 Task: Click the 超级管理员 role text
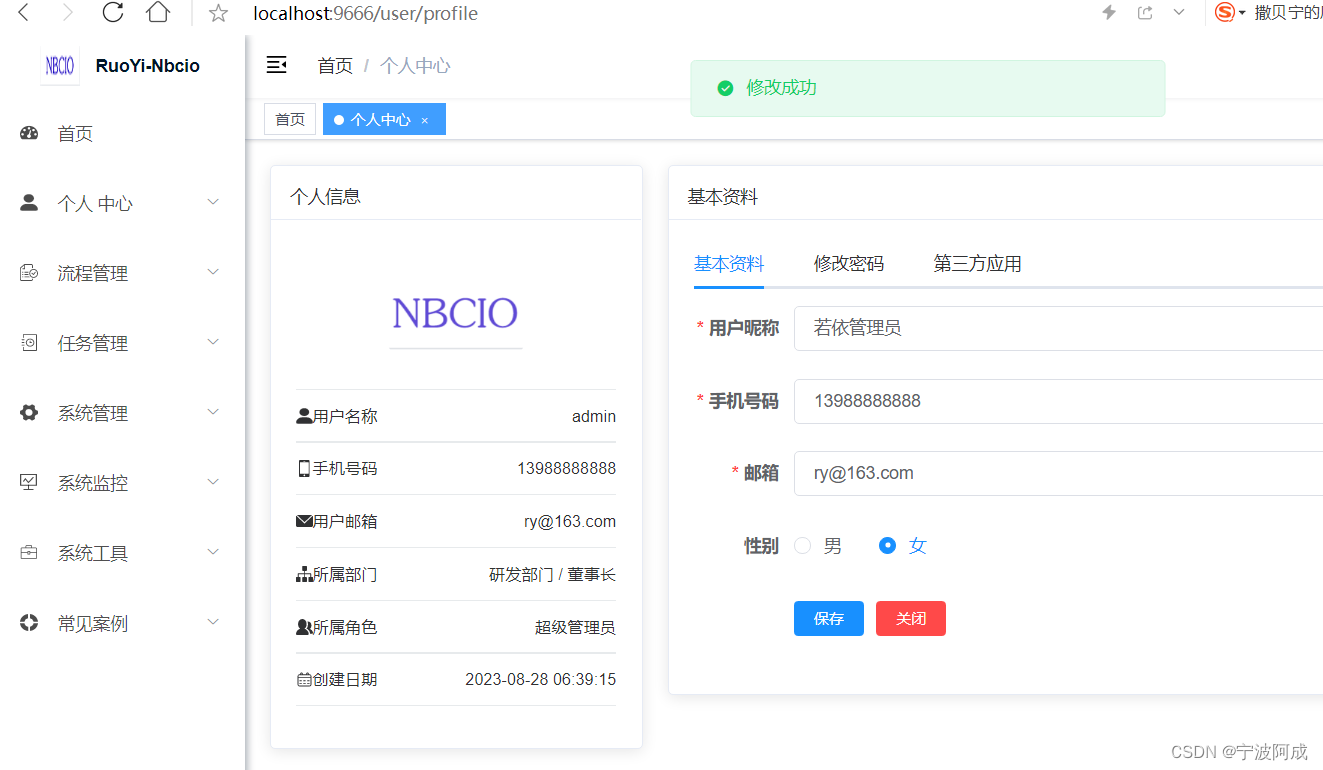click(x=575, y=628)
